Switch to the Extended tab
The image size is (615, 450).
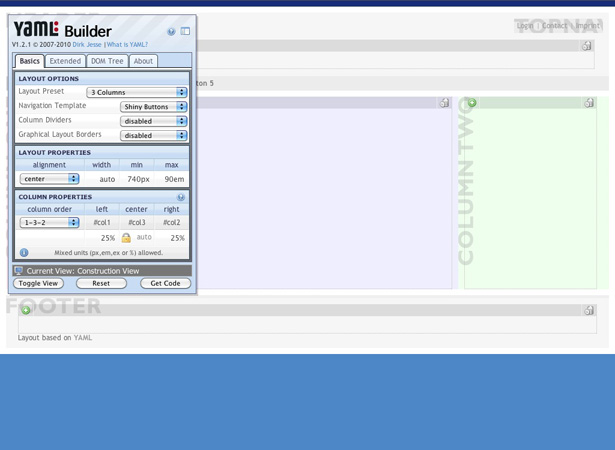pos(65,61)
